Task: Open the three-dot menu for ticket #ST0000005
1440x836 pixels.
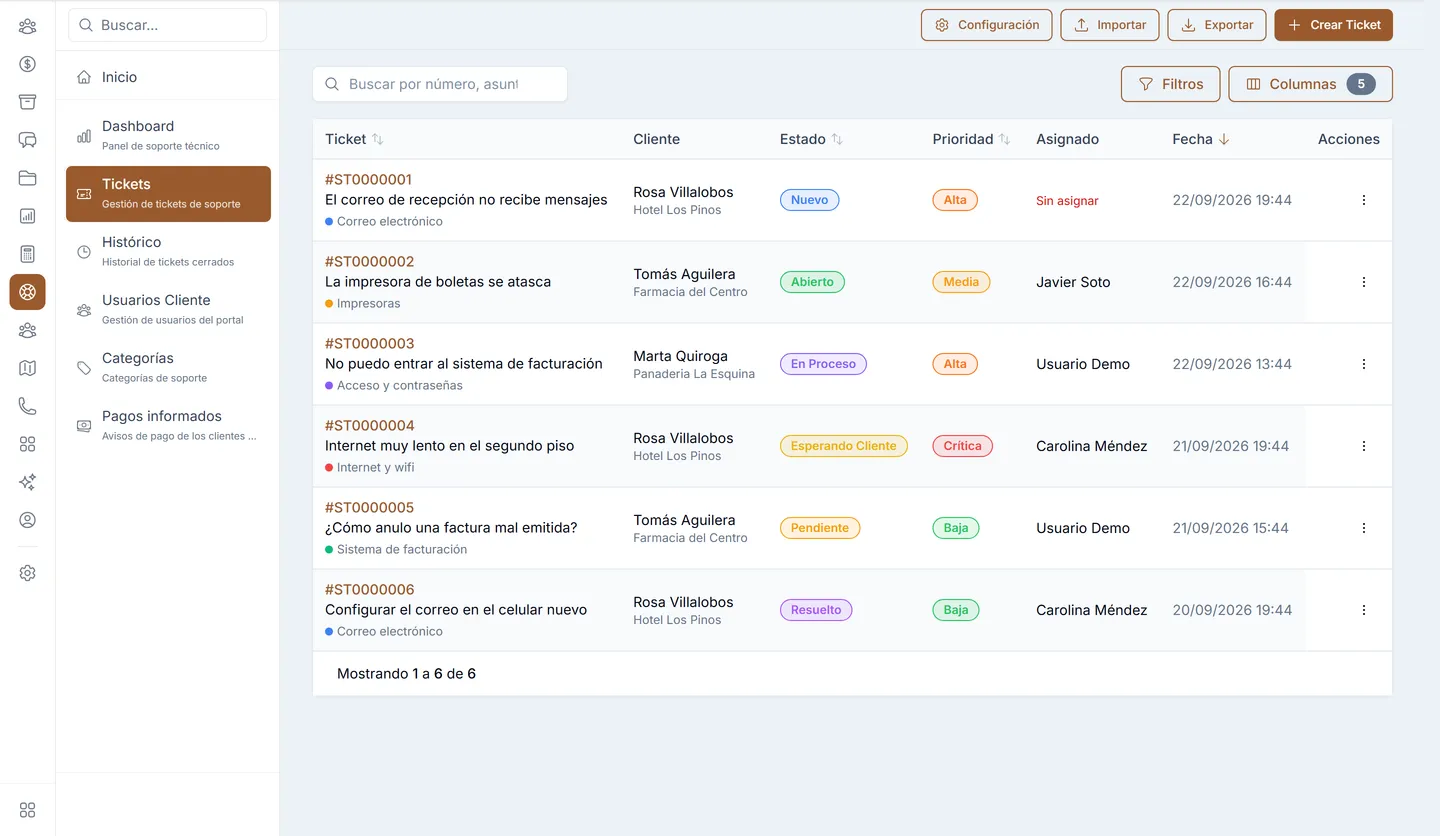Action: point(1364,528)
